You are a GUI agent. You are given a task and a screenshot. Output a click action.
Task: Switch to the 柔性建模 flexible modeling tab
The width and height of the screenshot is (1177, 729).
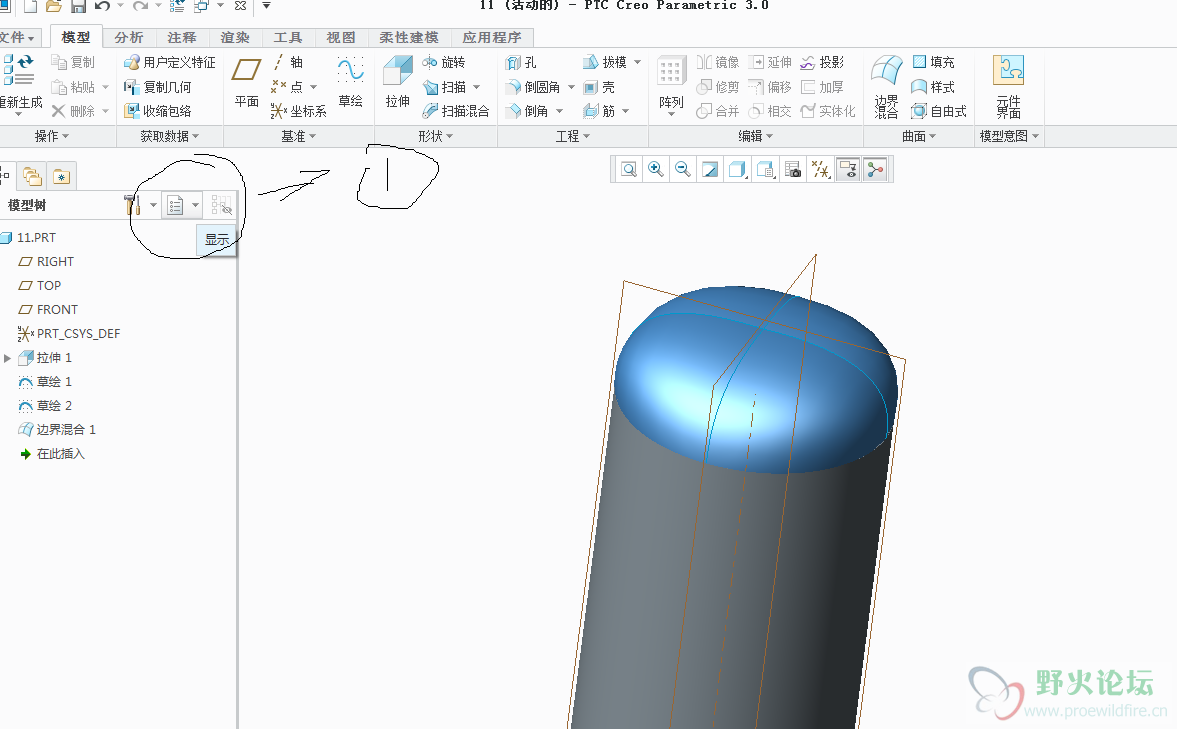408,38
